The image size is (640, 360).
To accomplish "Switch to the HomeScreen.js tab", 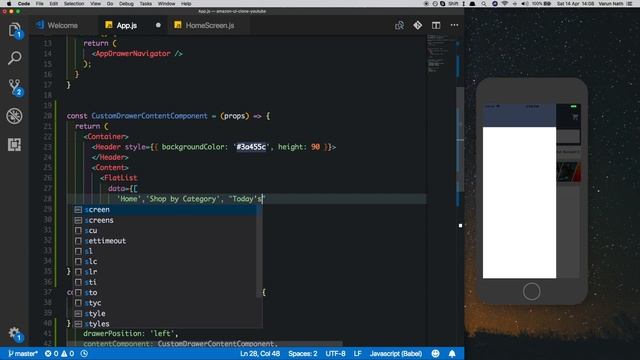I will click(x=210, y=25).
